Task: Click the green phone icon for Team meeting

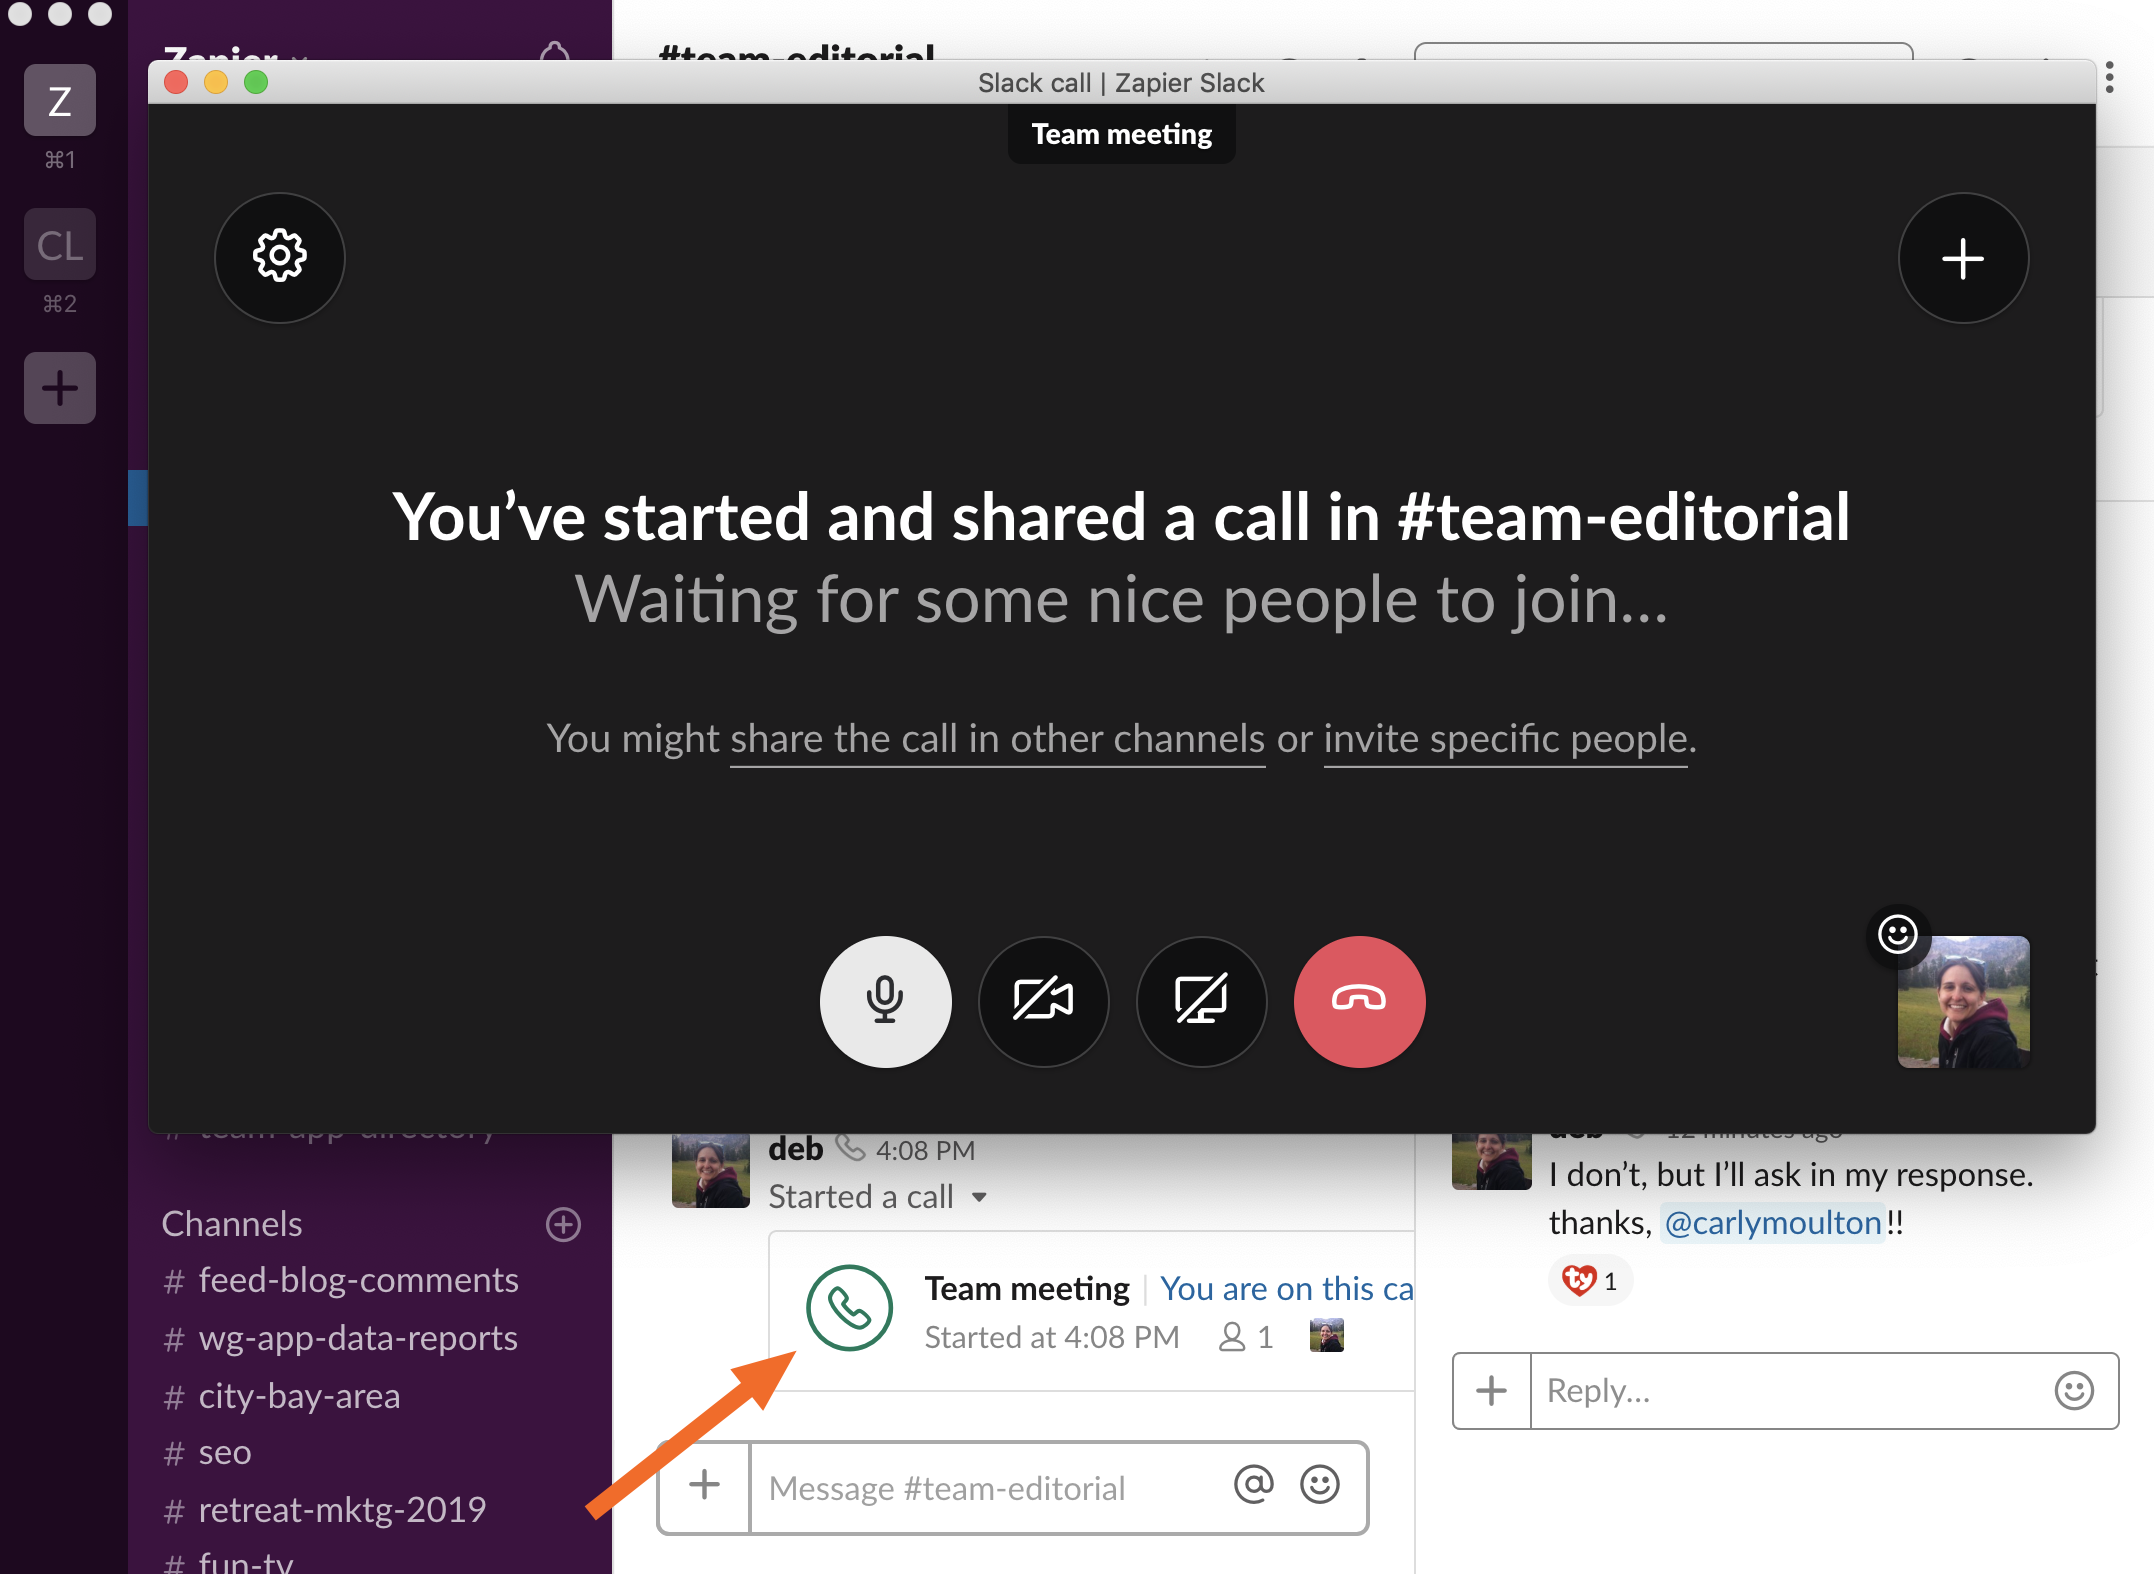Action: (849, 1308)
